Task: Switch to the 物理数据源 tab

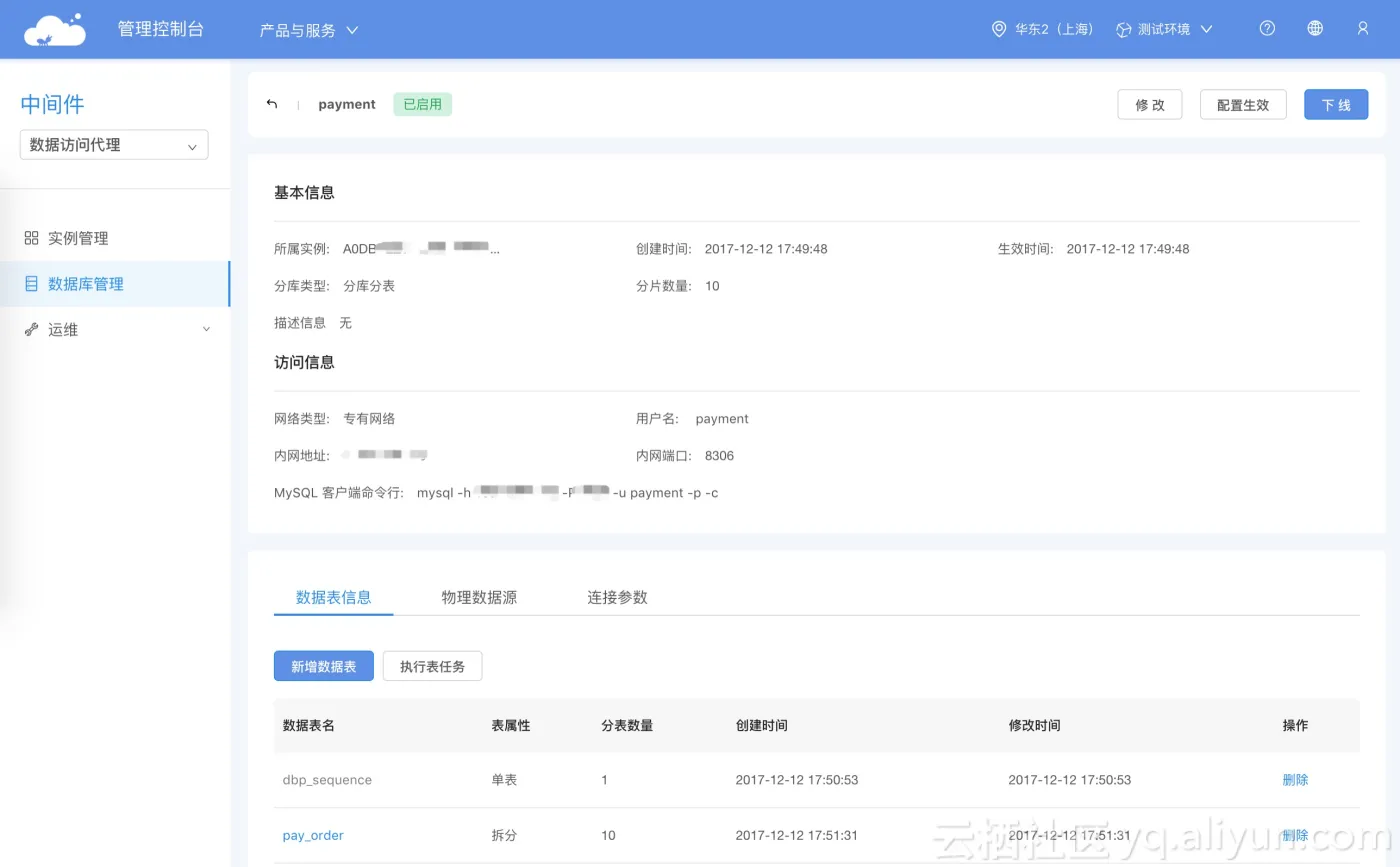Action: (479, 597)
